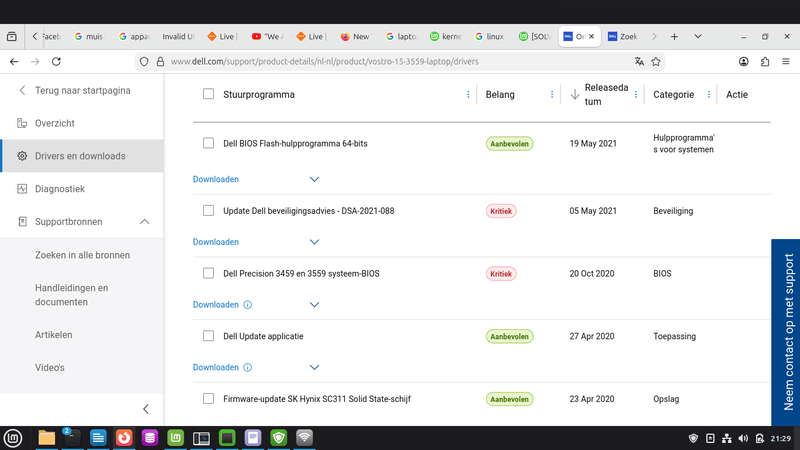Open the Wi-Fi taskbar application icon
Viewport: 800px width, 450px height.
[x=305, y=438]
